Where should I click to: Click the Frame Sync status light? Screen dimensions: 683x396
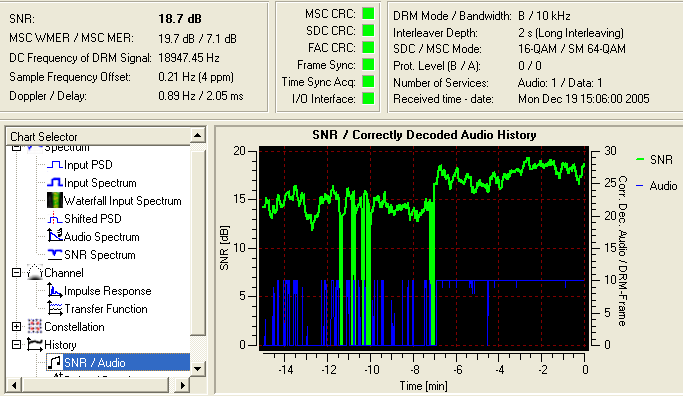click(x=369, y=64)
